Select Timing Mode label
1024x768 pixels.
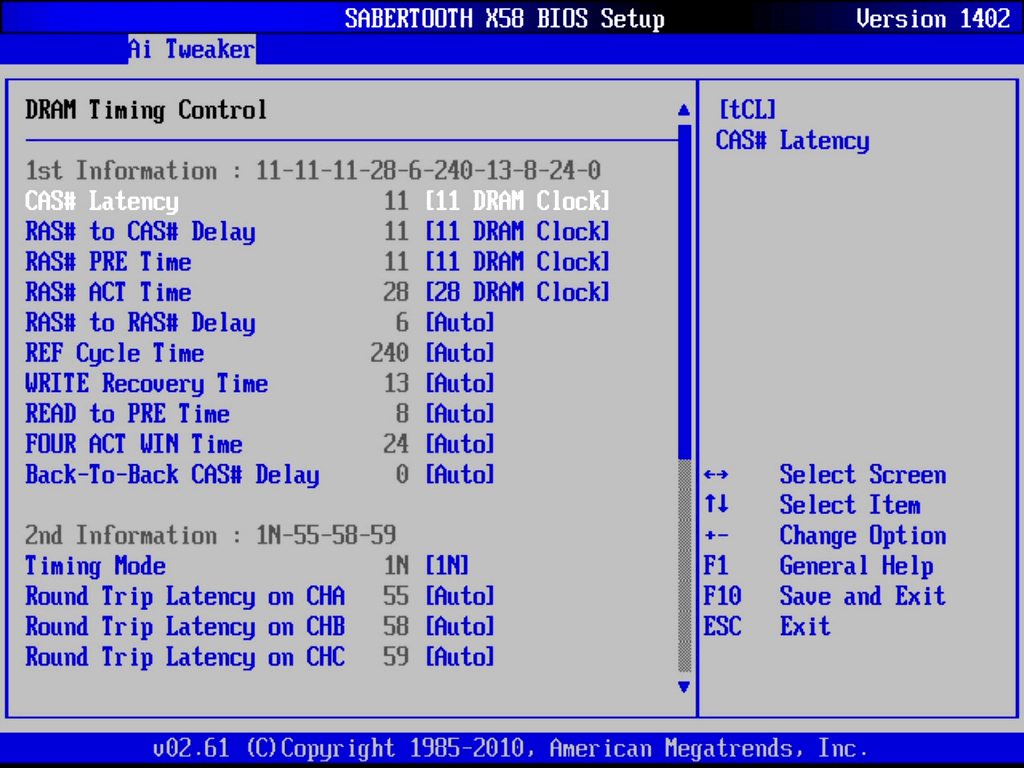pos(95,566)
